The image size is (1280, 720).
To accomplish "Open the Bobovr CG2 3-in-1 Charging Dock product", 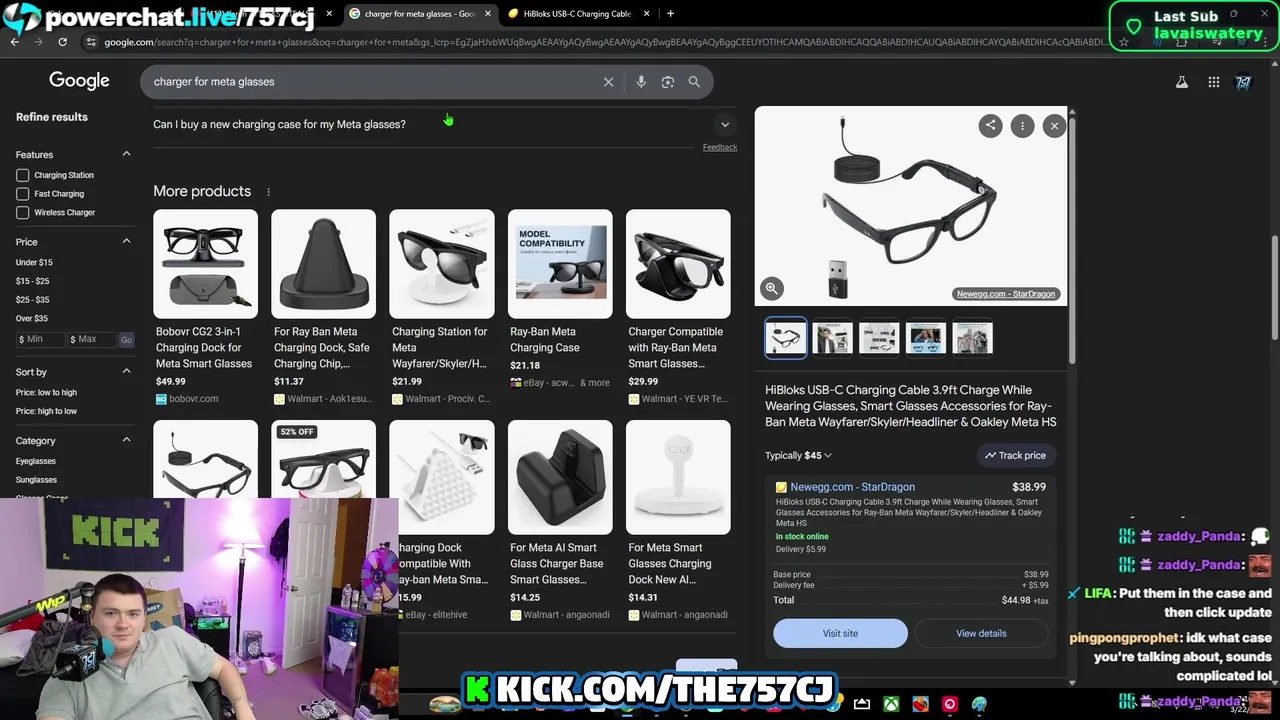I will click(x=205, y=305).
